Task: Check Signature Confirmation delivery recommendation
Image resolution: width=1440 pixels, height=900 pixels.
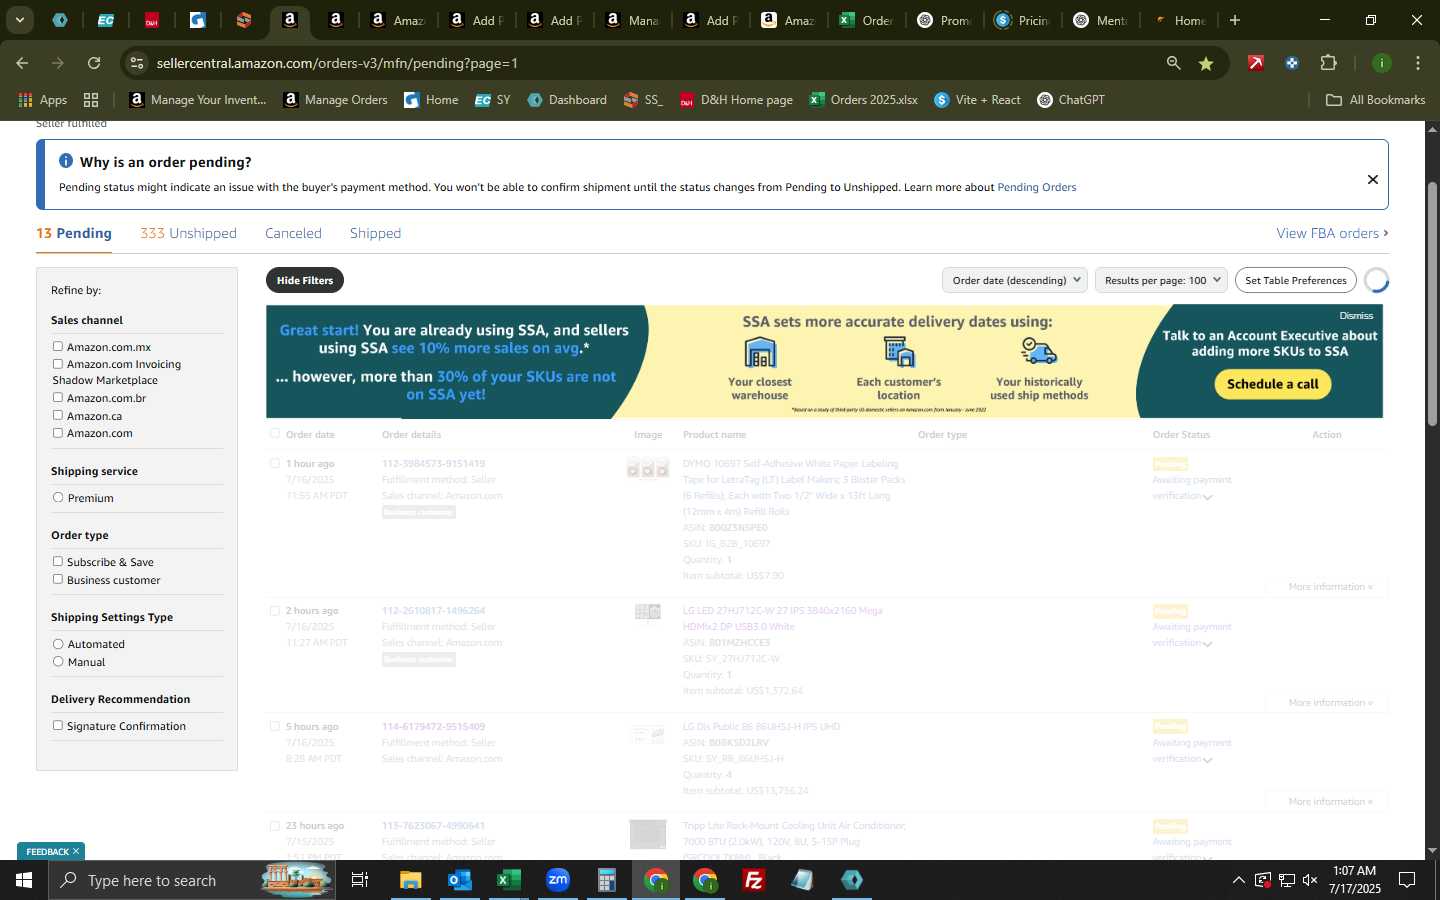Action: pyautogui.click(x=58, y=725)
